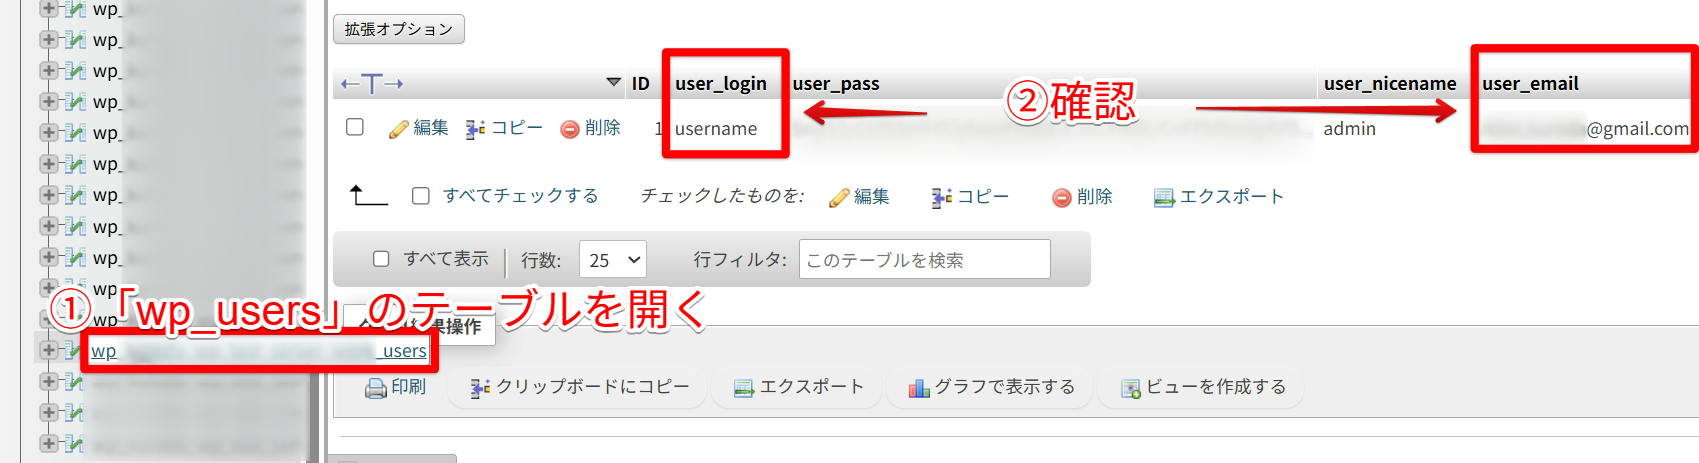Expand the tree node beside the wp_users table

pos(48,350)
